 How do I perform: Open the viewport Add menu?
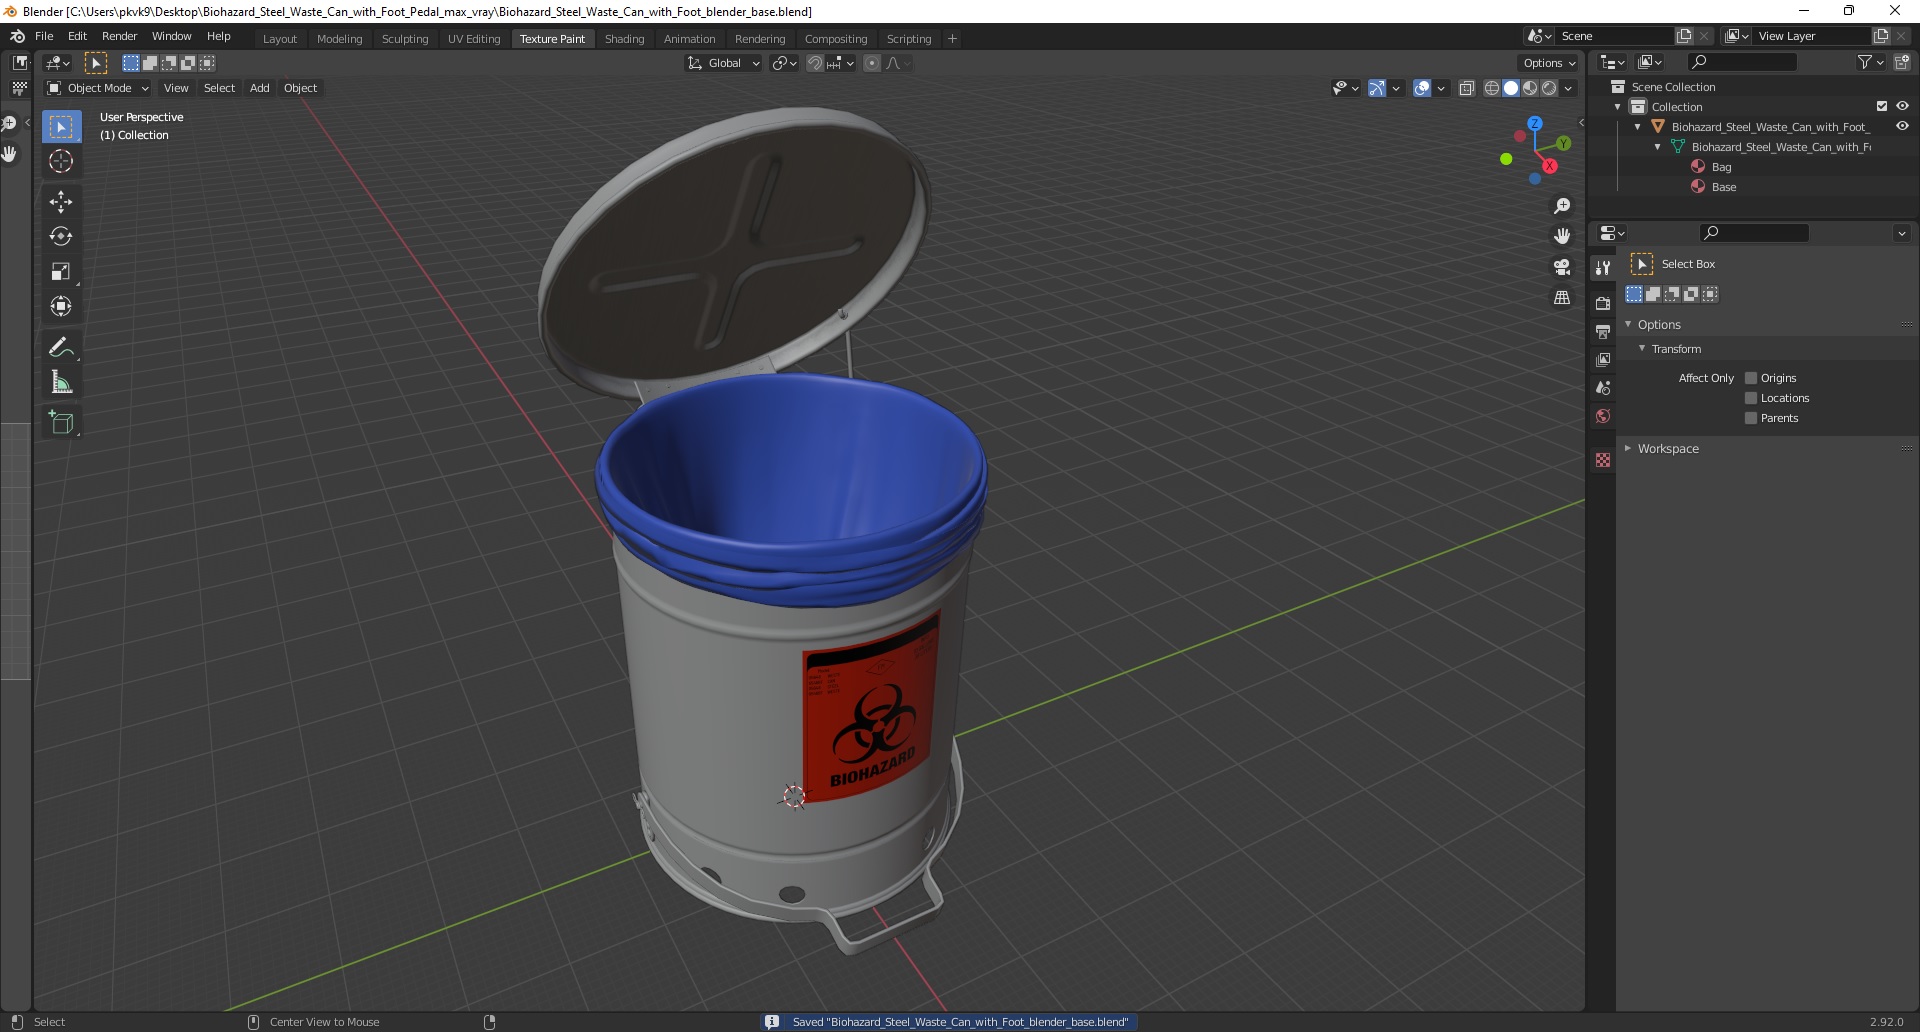click(x=259, y=88)
